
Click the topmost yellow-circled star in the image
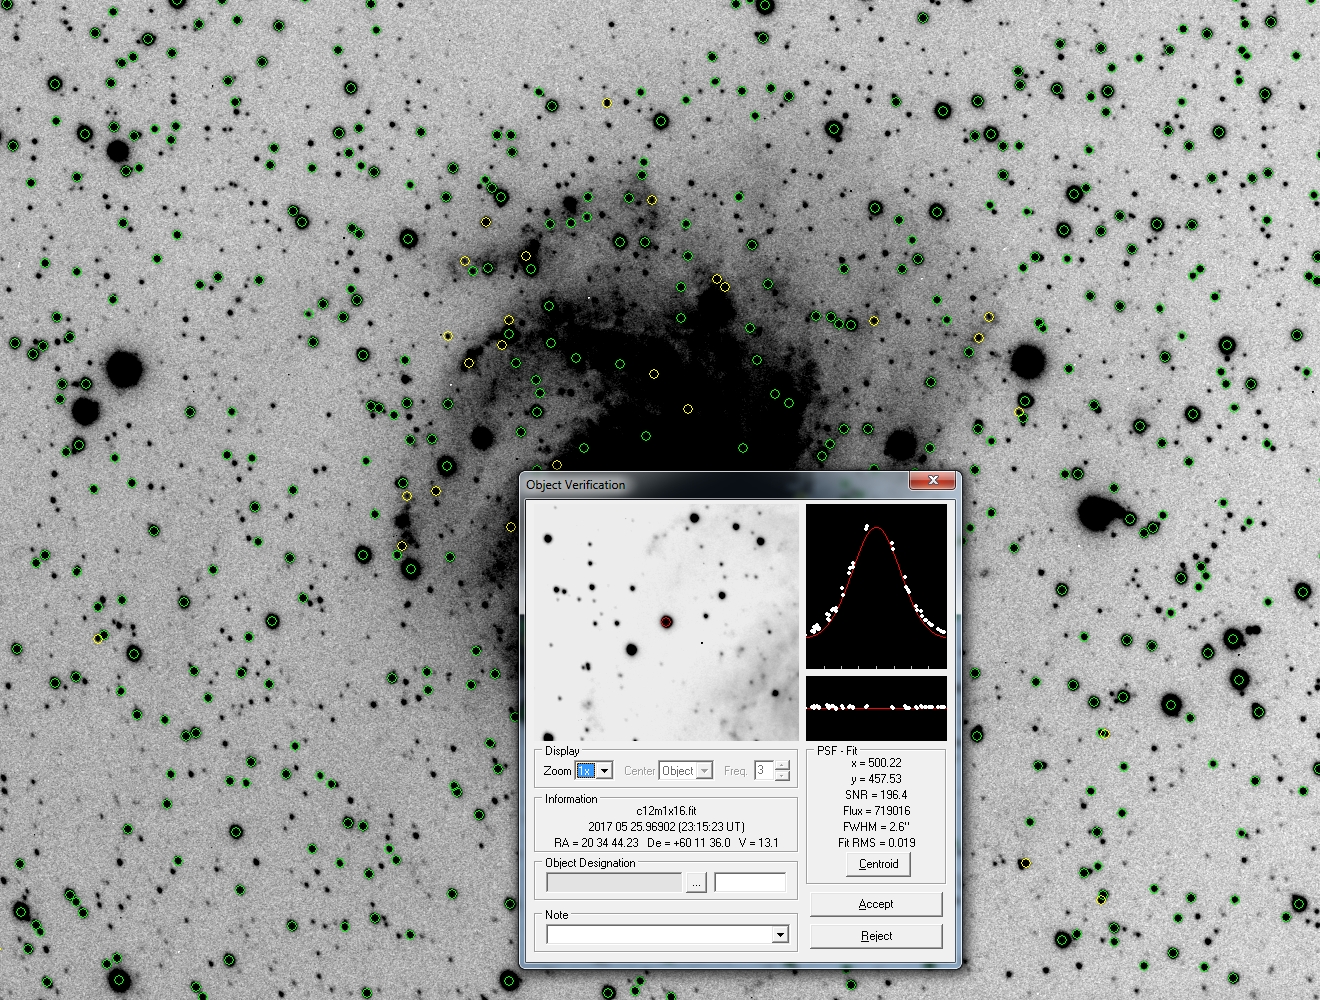607,103
